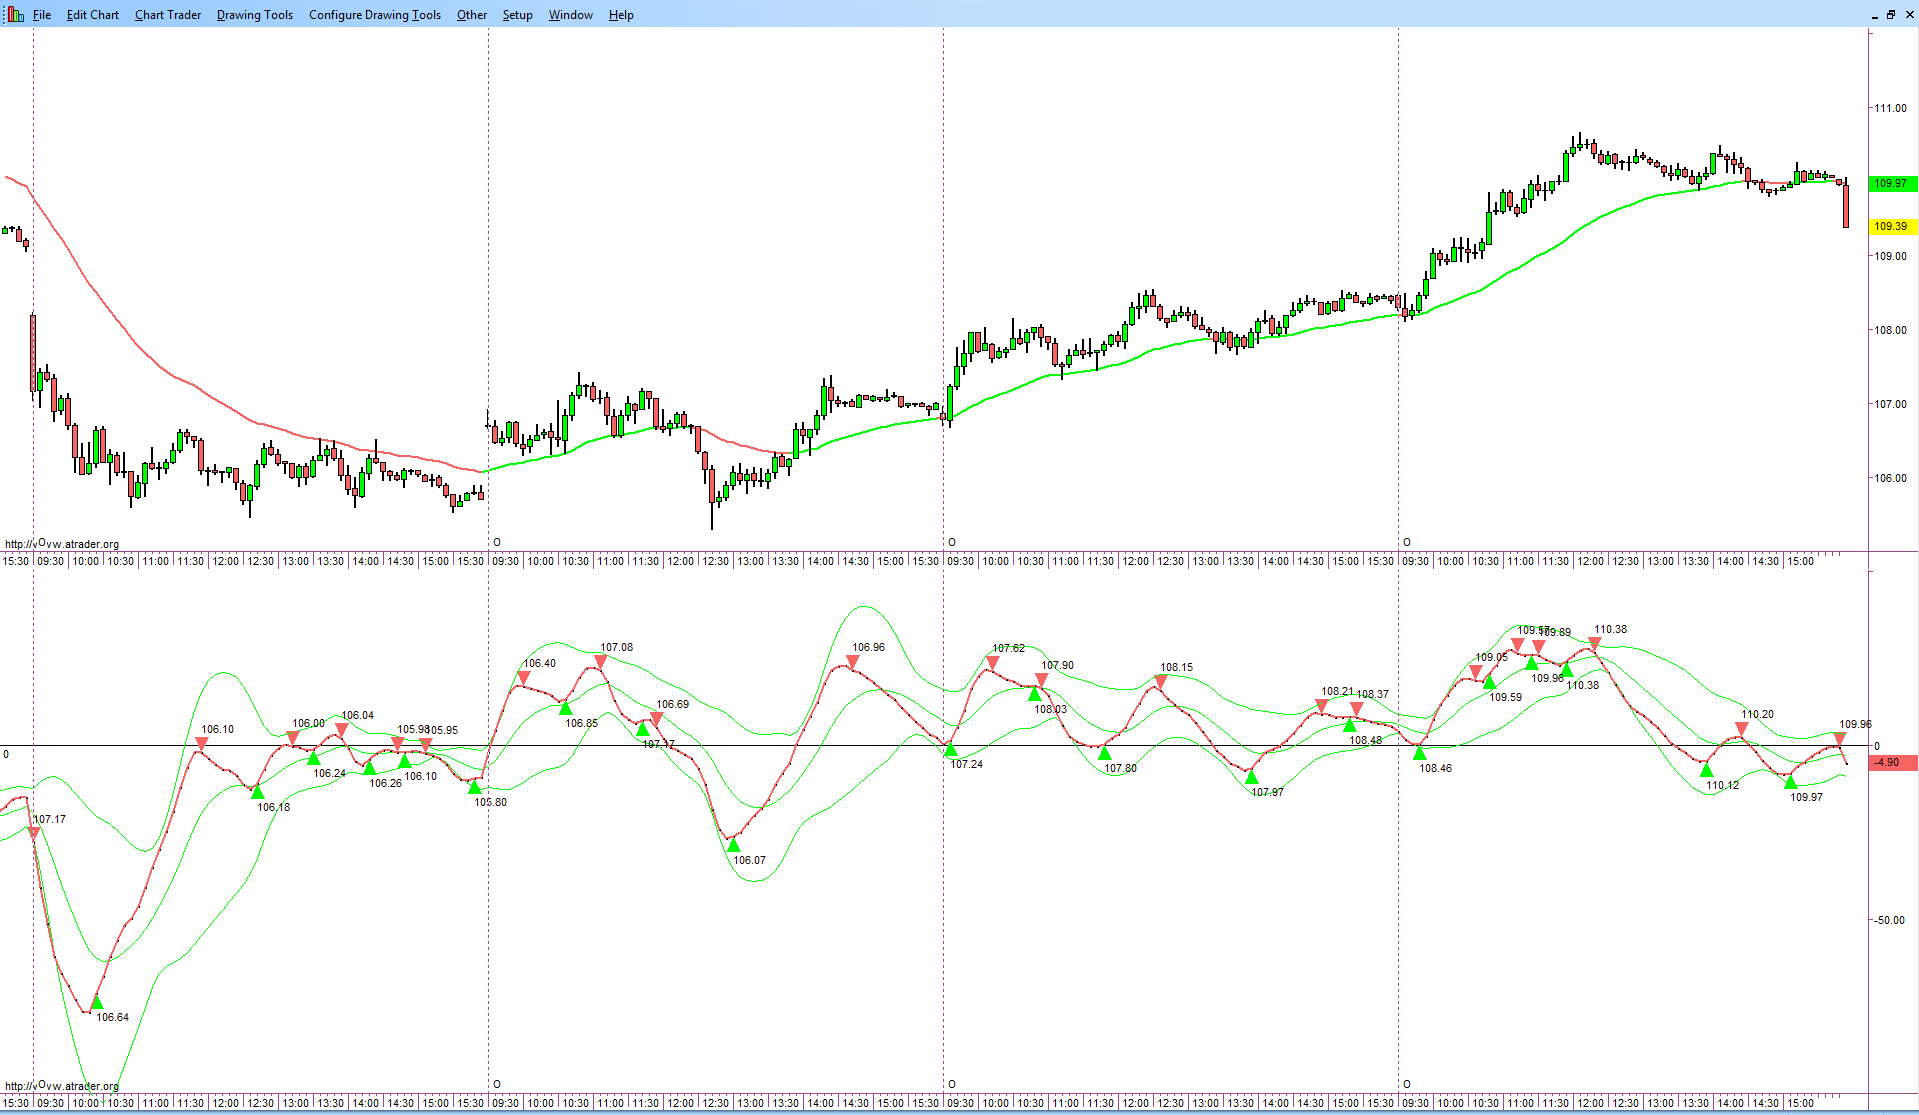Click the green up-triangle signal labeled 107.80
1919x1115 pixels.
1105,753
